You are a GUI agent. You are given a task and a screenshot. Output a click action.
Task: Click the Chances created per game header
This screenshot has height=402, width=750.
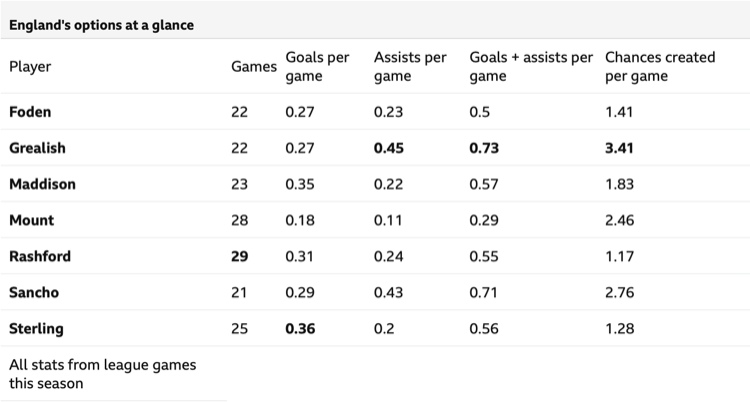point(660,67)
